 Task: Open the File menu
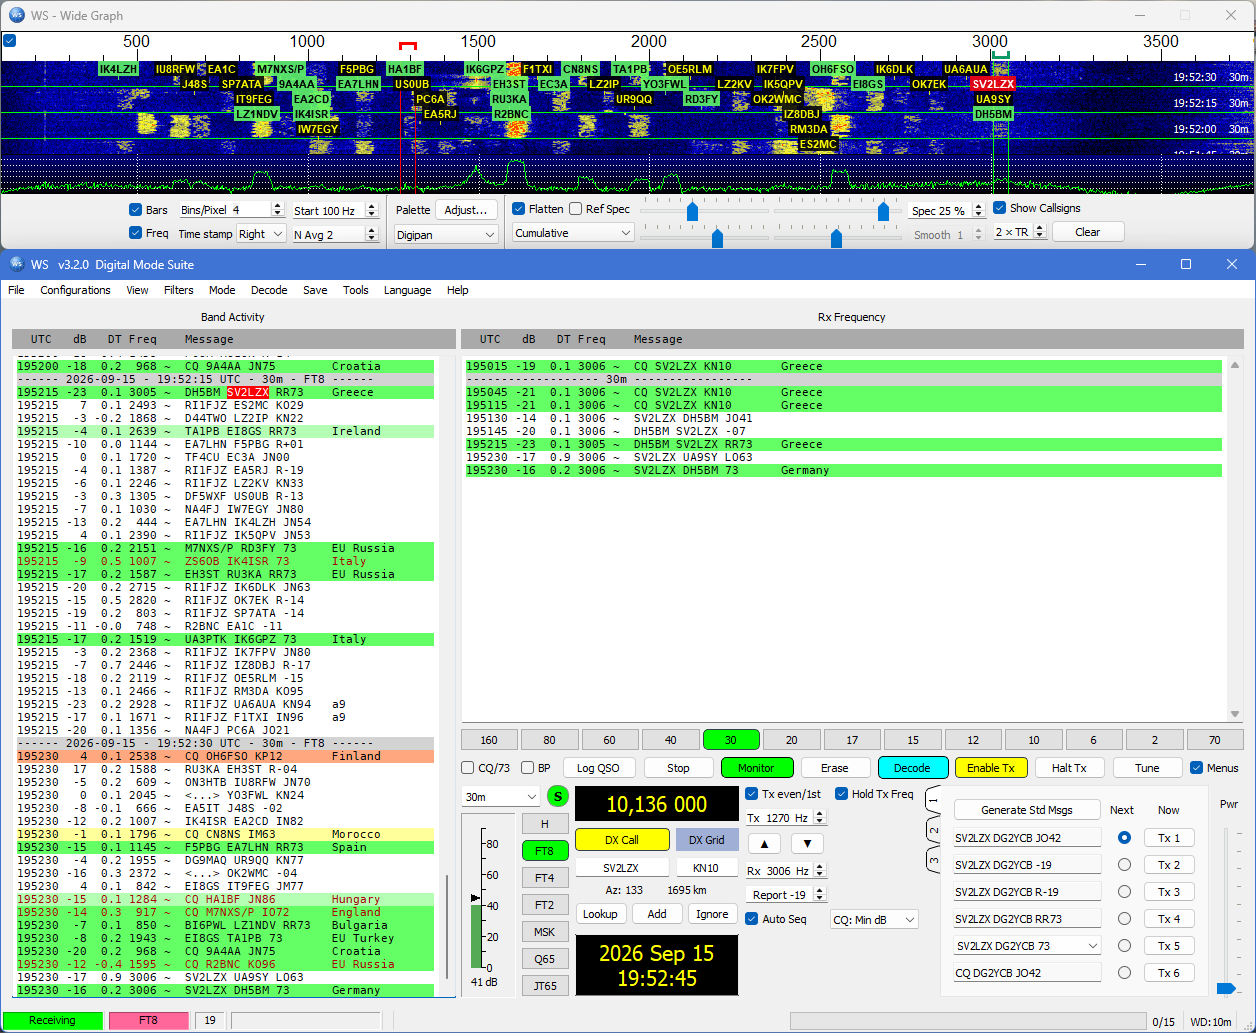pyautogui.click(x=16, y=290)
